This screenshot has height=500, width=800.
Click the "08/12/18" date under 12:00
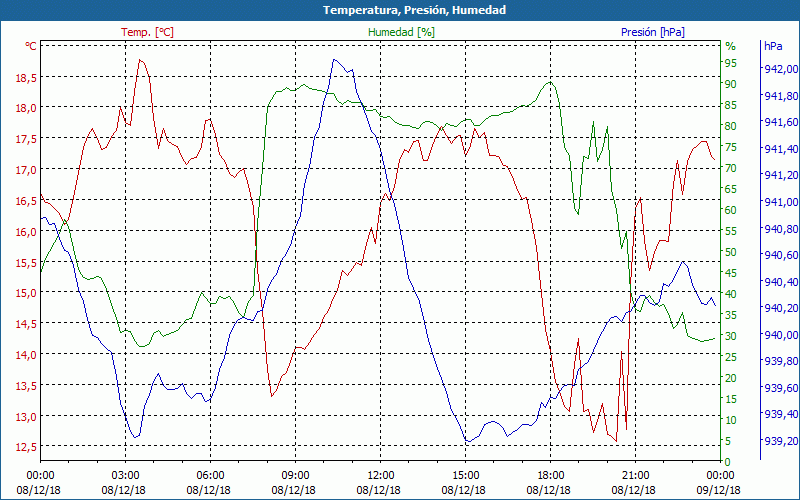(379, 490)
